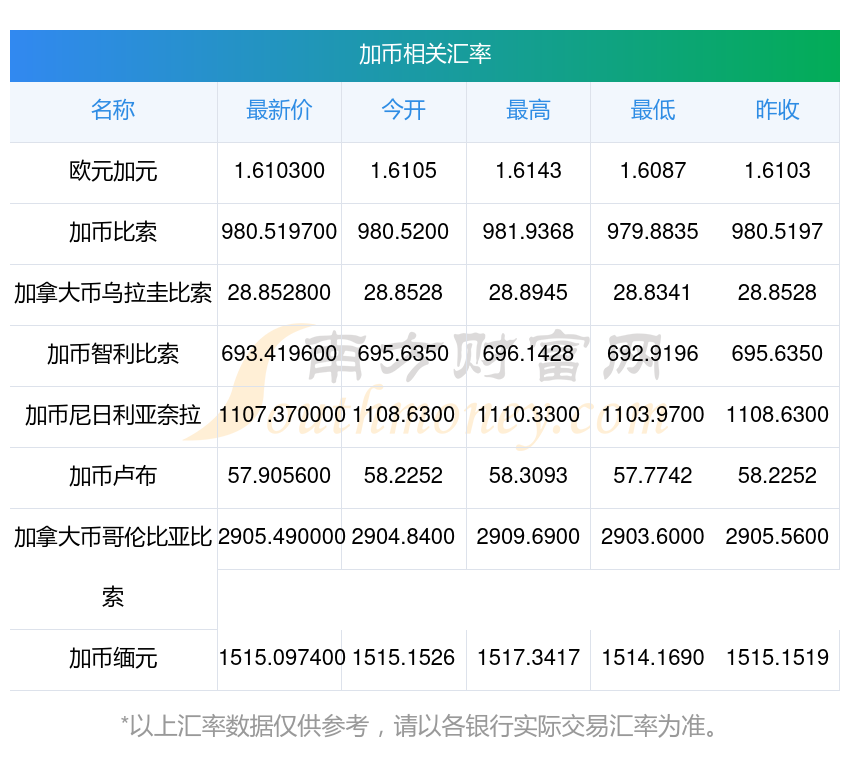Select previous close 2905.5600

(777, 537)
